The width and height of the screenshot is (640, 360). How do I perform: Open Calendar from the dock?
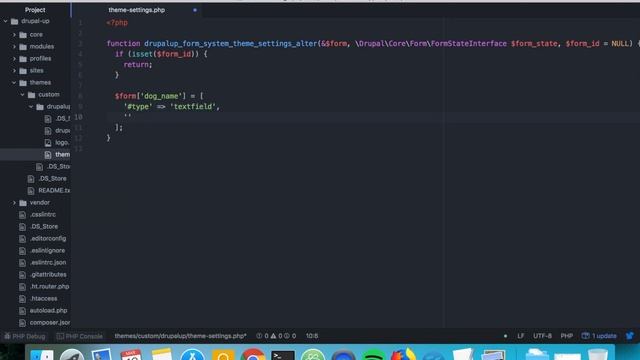[131, 355]
